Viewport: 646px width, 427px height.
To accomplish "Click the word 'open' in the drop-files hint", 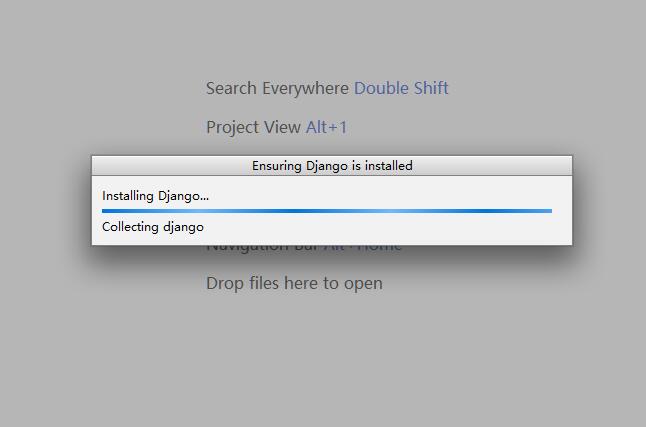I will 363,283.
